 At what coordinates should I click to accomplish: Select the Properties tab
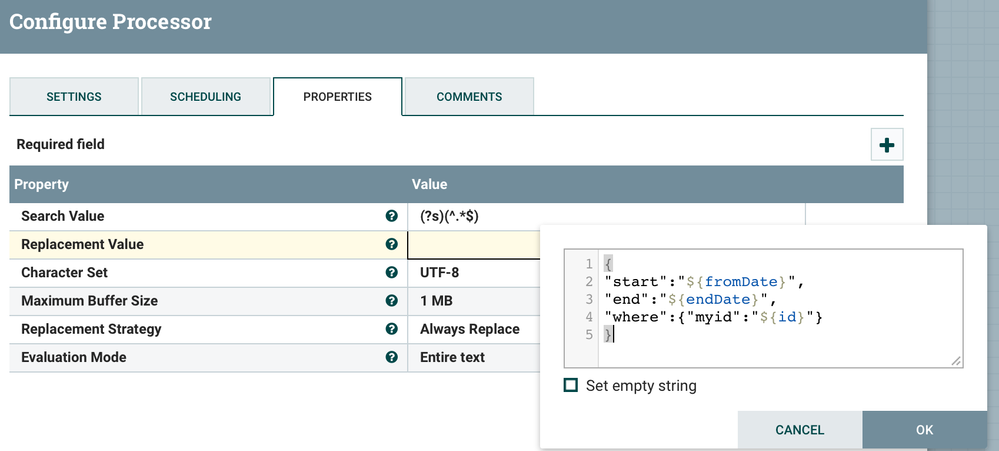tap(337, 97)
